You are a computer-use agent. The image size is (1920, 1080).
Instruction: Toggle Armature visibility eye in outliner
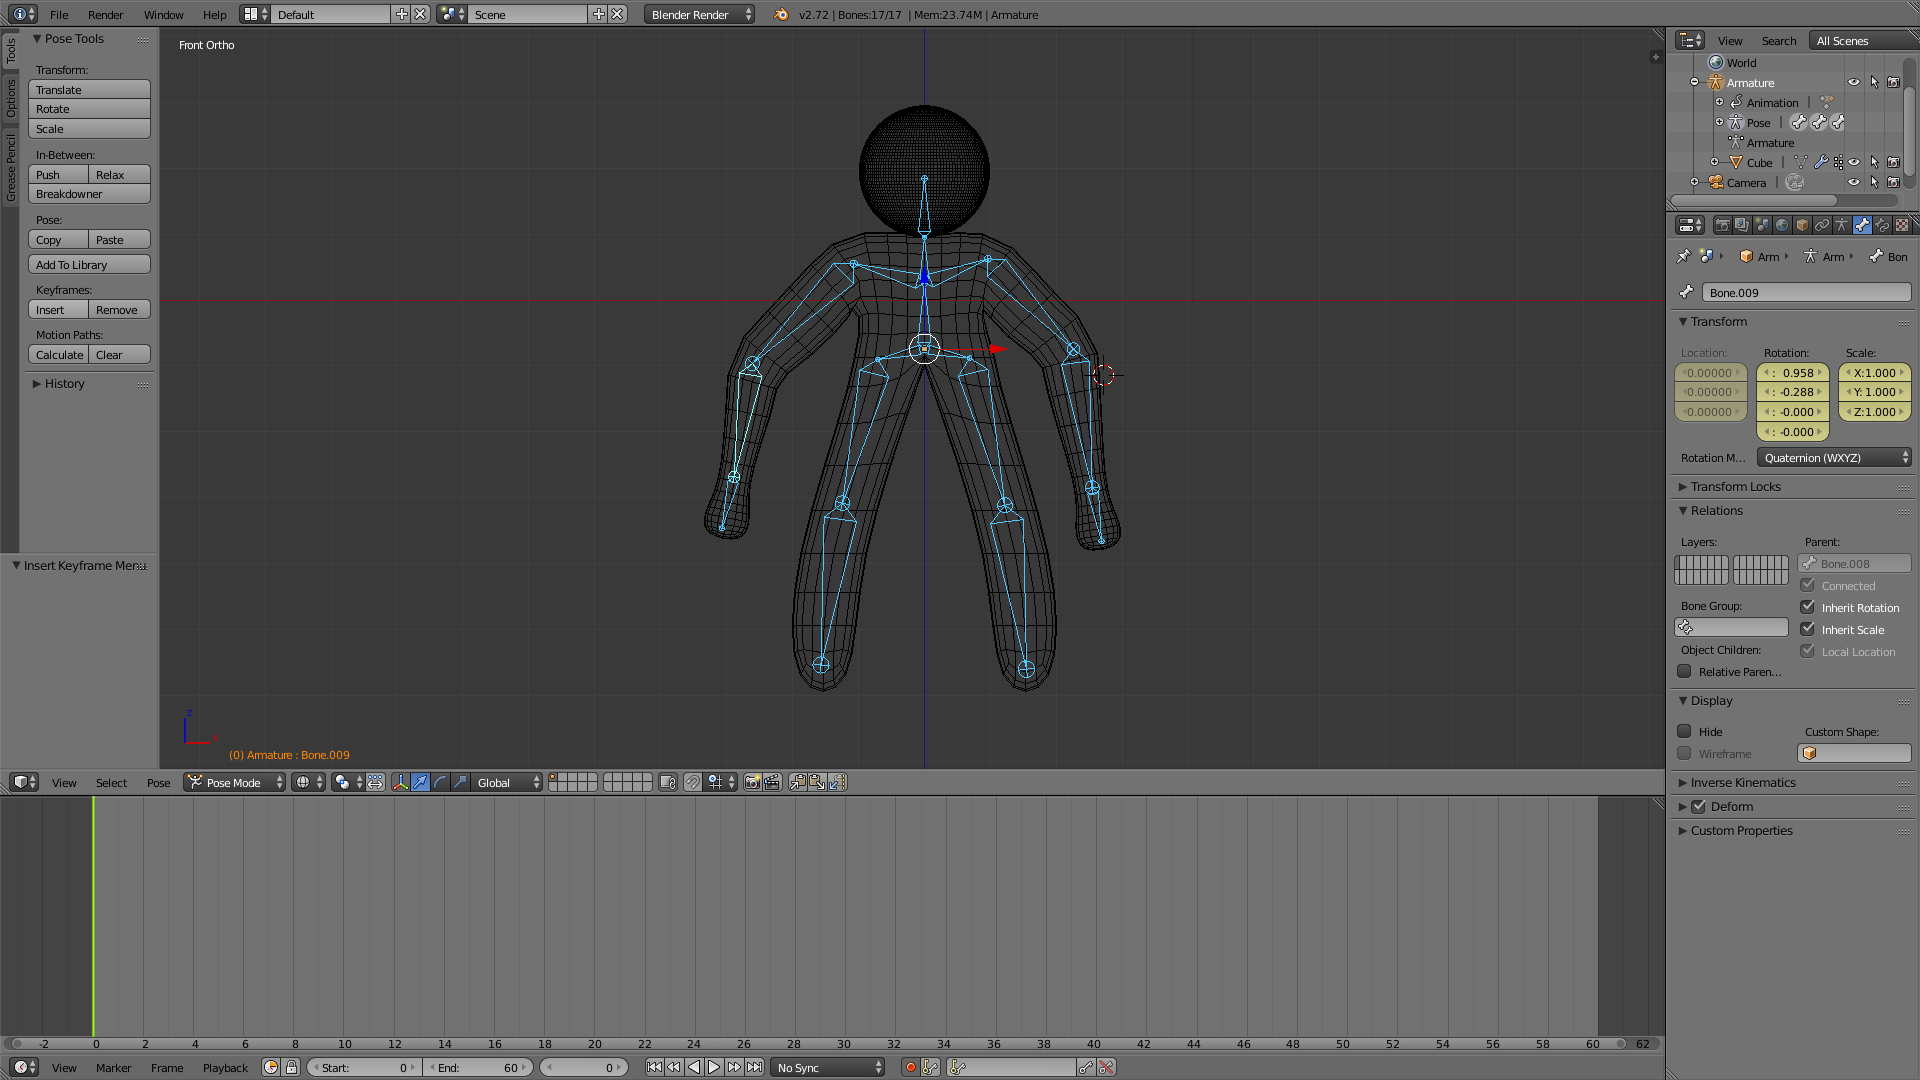[1853, 83]
